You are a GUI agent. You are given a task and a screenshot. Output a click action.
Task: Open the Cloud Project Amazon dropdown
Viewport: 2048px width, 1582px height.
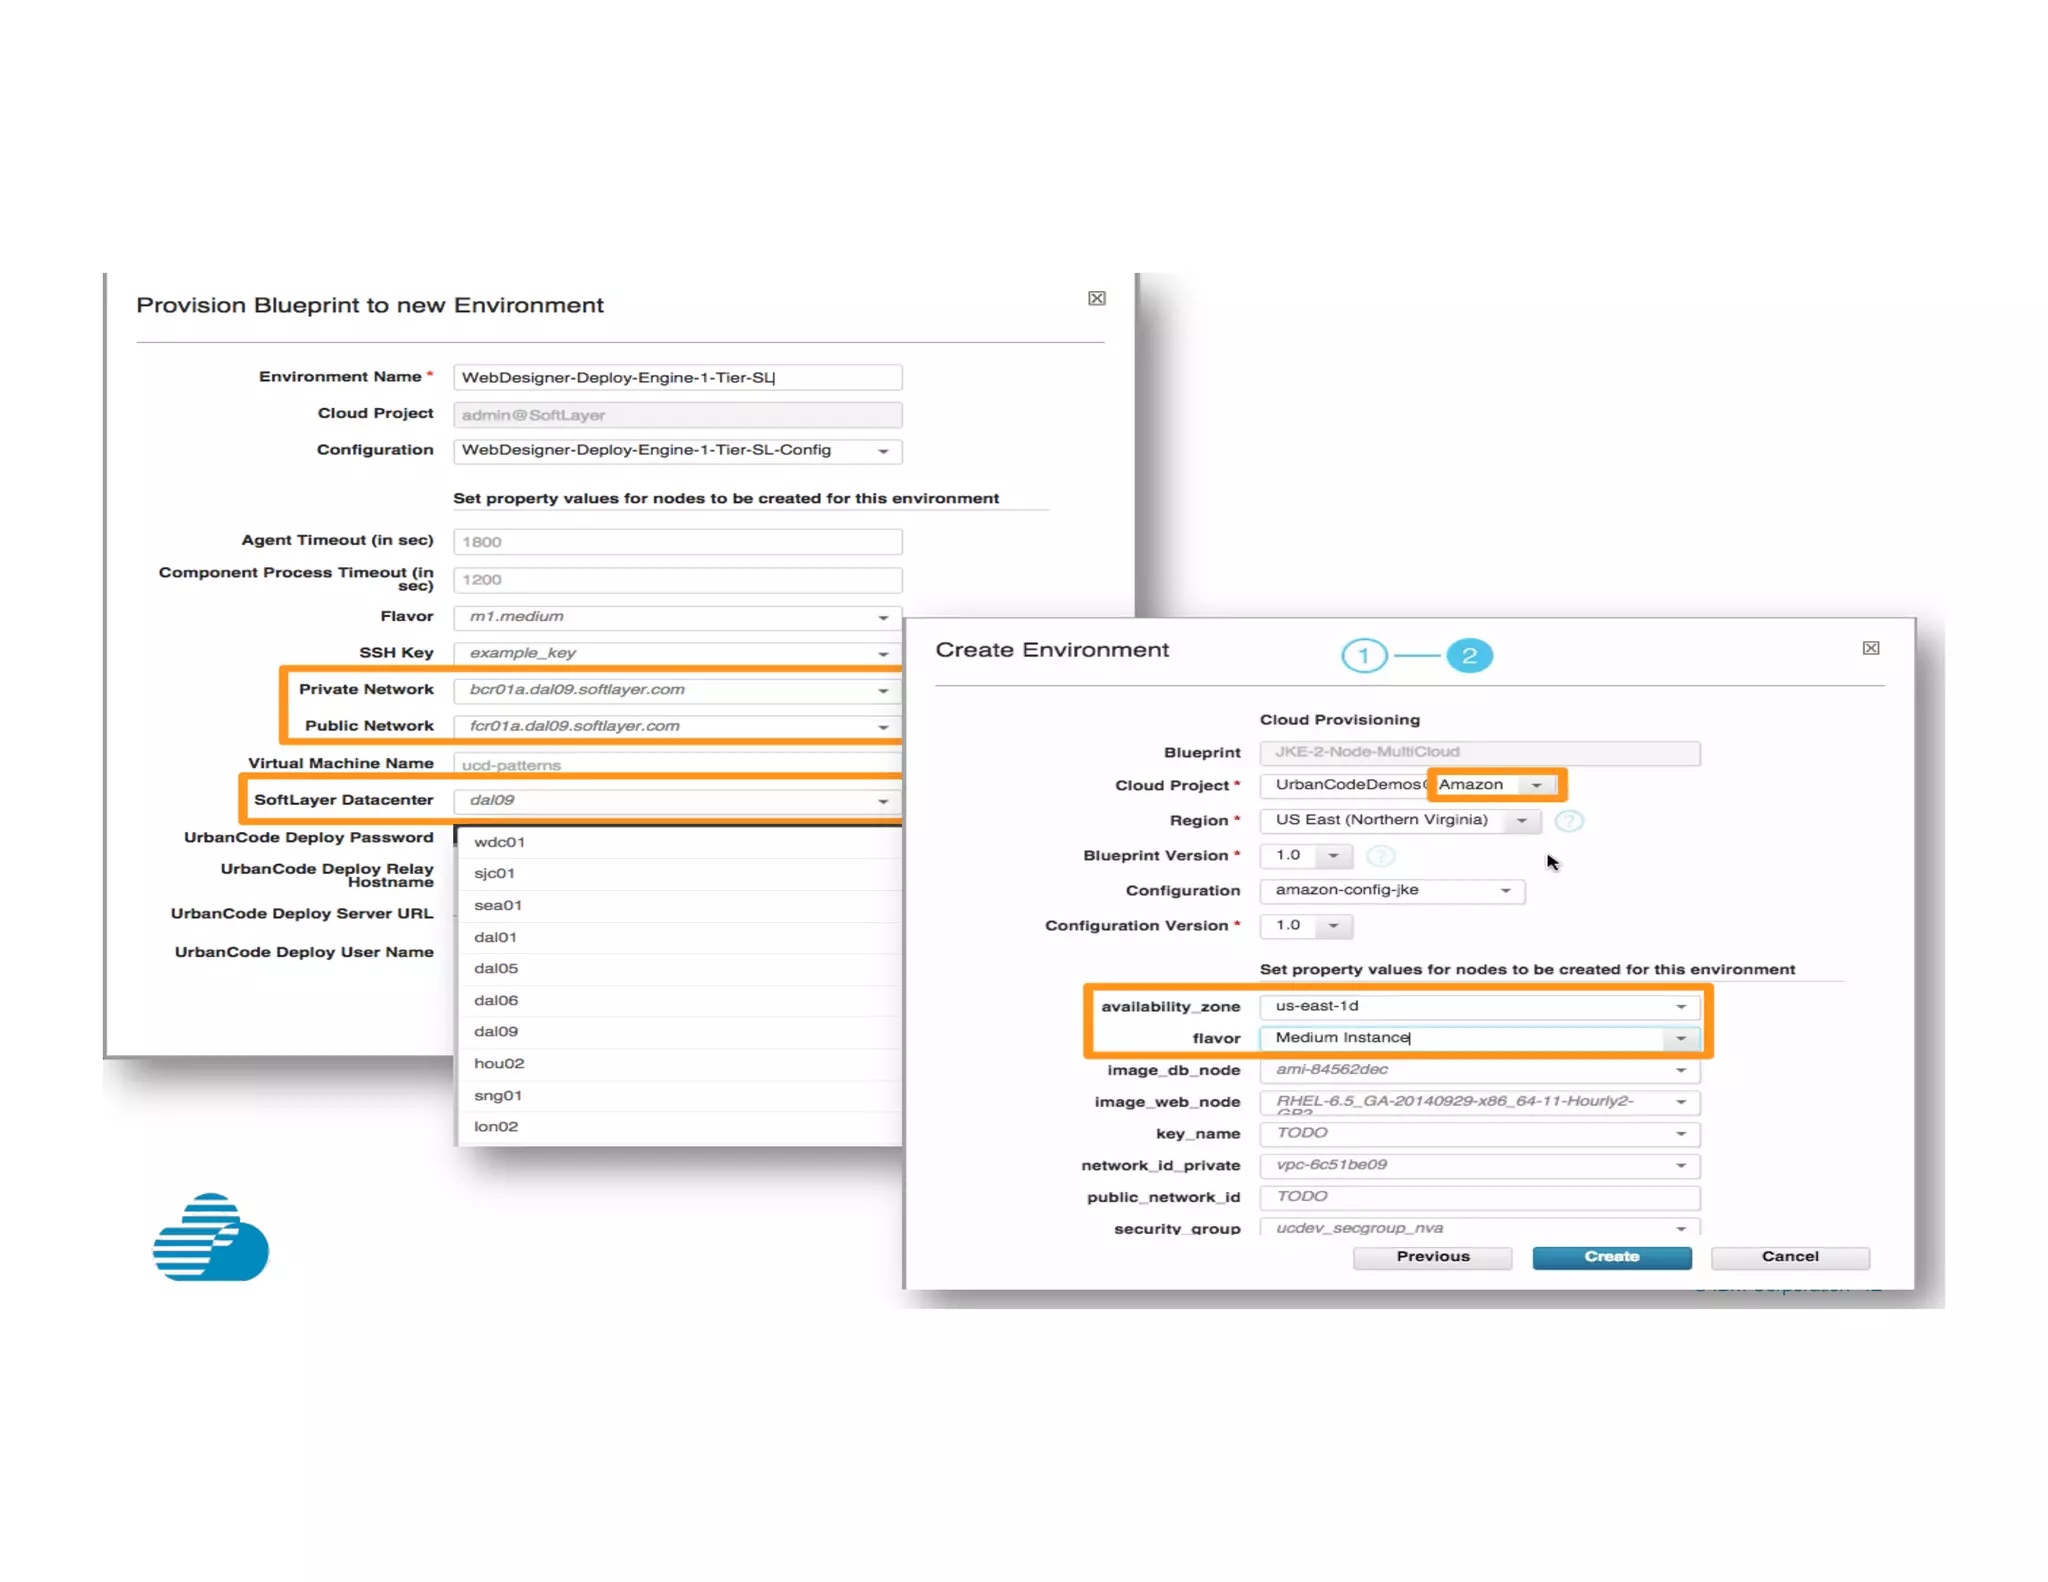[x=1536, y=785]
